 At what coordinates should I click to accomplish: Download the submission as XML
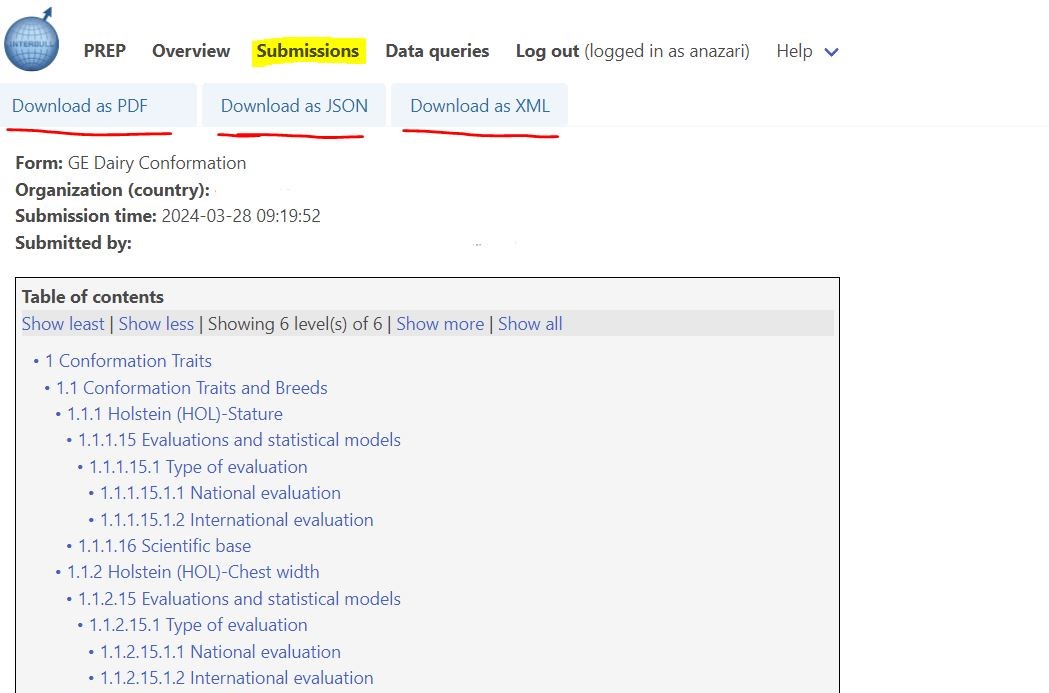coord(480,106)
